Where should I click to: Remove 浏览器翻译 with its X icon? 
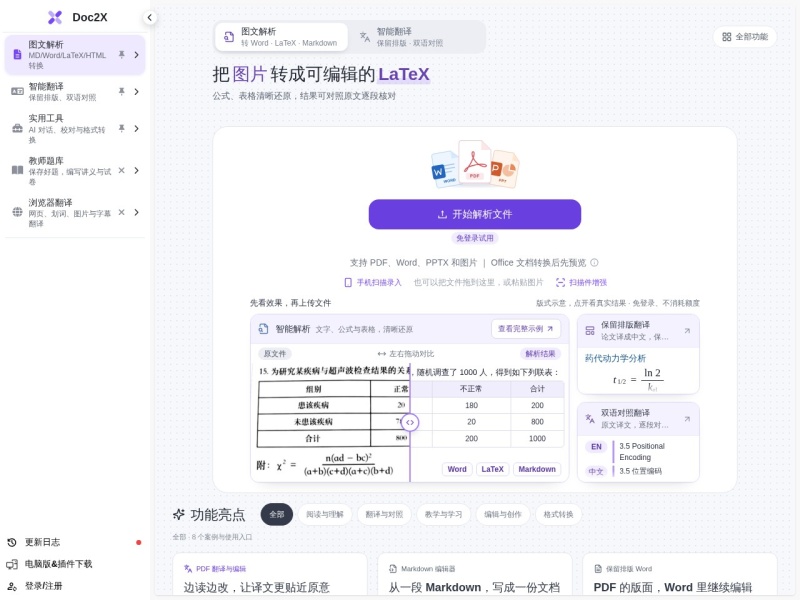(121, 212)
